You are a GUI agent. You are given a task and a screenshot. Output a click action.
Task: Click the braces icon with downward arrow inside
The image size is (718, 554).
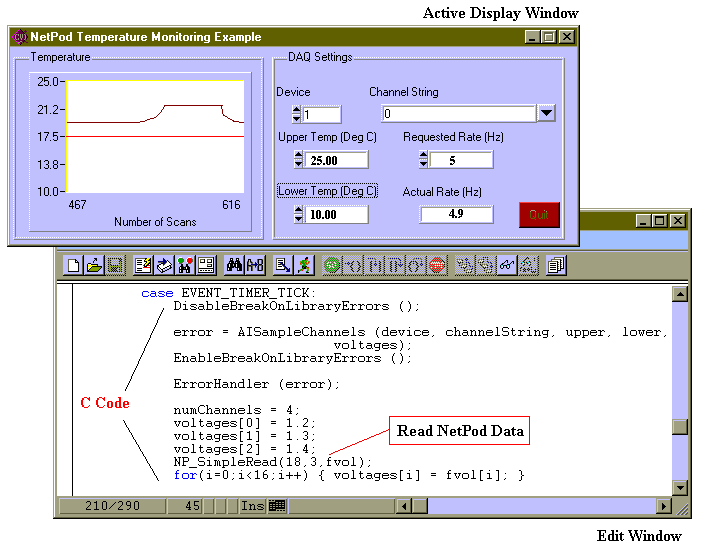click(x=374, y=265)
